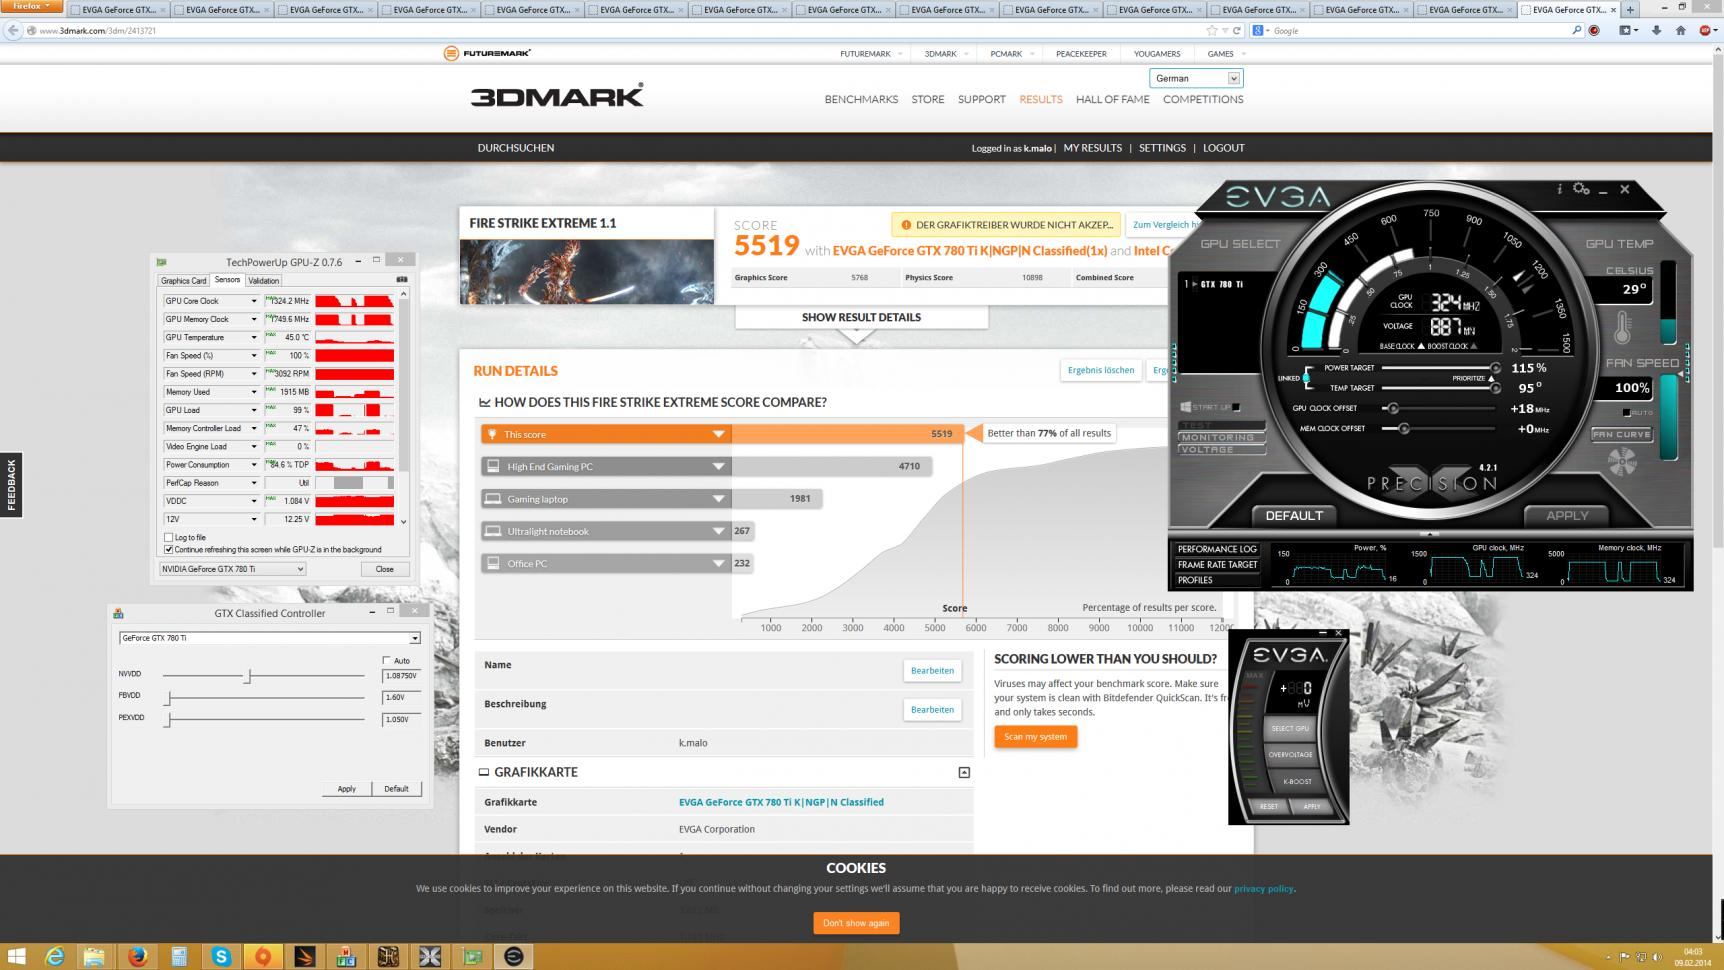Viewport: 1724px width, 970px height.
Task: Click Default button in EVGA Precision
Action: tap(1294, 516)
